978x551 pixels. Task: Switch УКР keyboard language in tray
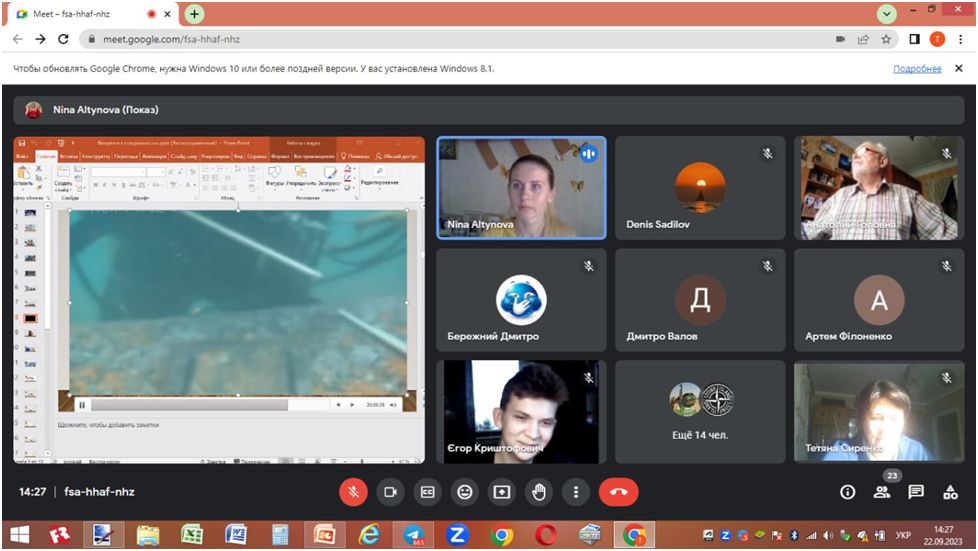point(903,535)
